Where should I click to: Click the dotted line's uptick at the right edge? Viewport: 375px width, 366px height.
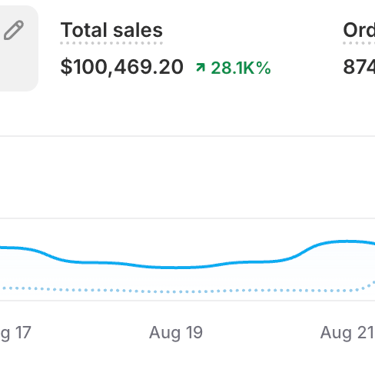[x=369, y=284]
